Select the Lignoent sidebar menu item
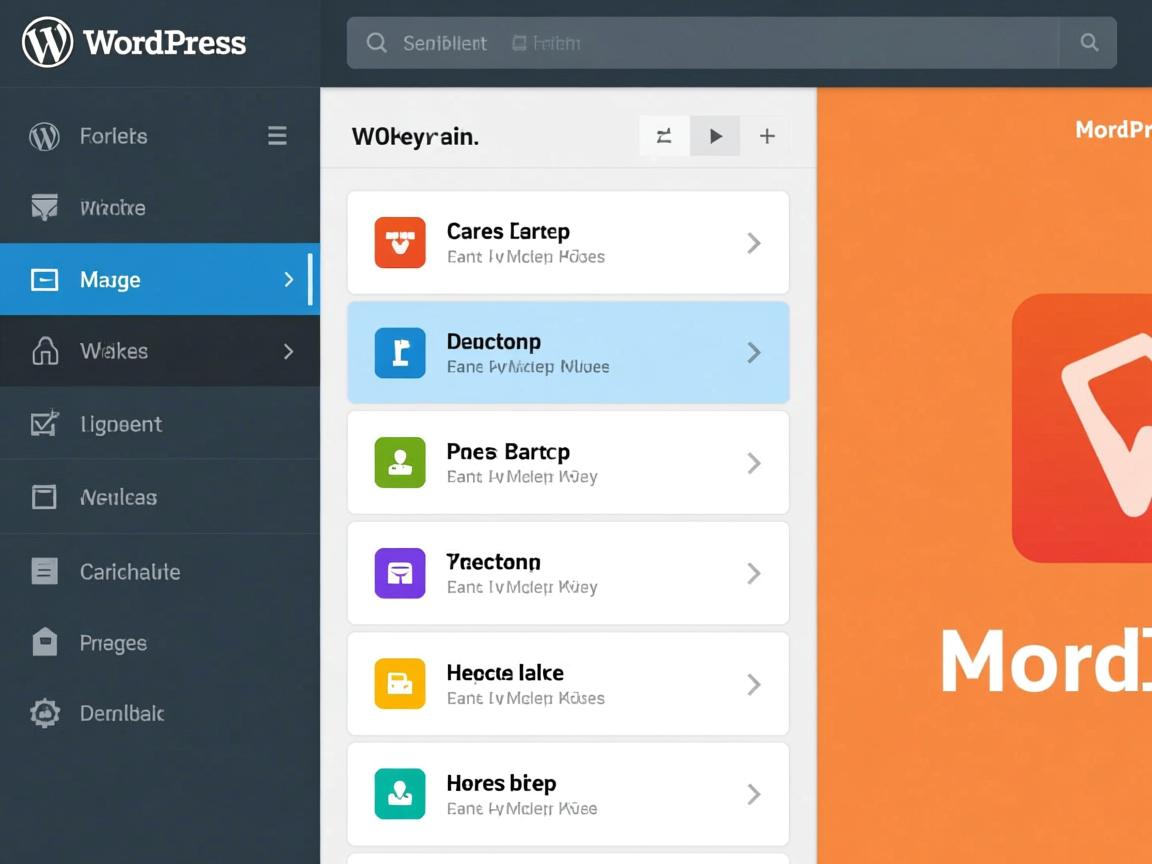Screen dimensions: 1152x864 120,424
